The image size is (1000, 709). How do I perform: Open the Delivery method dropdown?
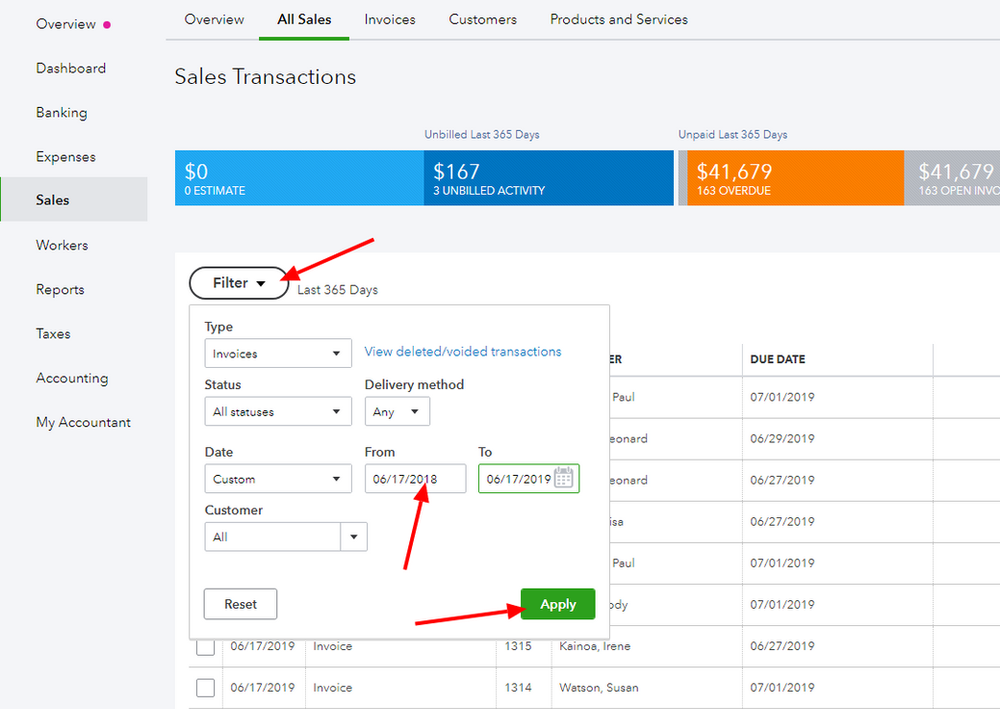coord(397,411)
